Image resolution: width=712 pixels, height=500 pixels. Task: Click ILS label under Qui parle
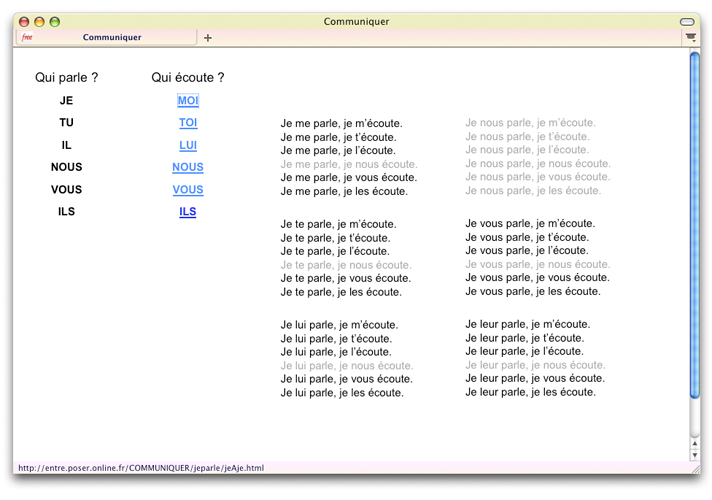click(x=66, y=212)
